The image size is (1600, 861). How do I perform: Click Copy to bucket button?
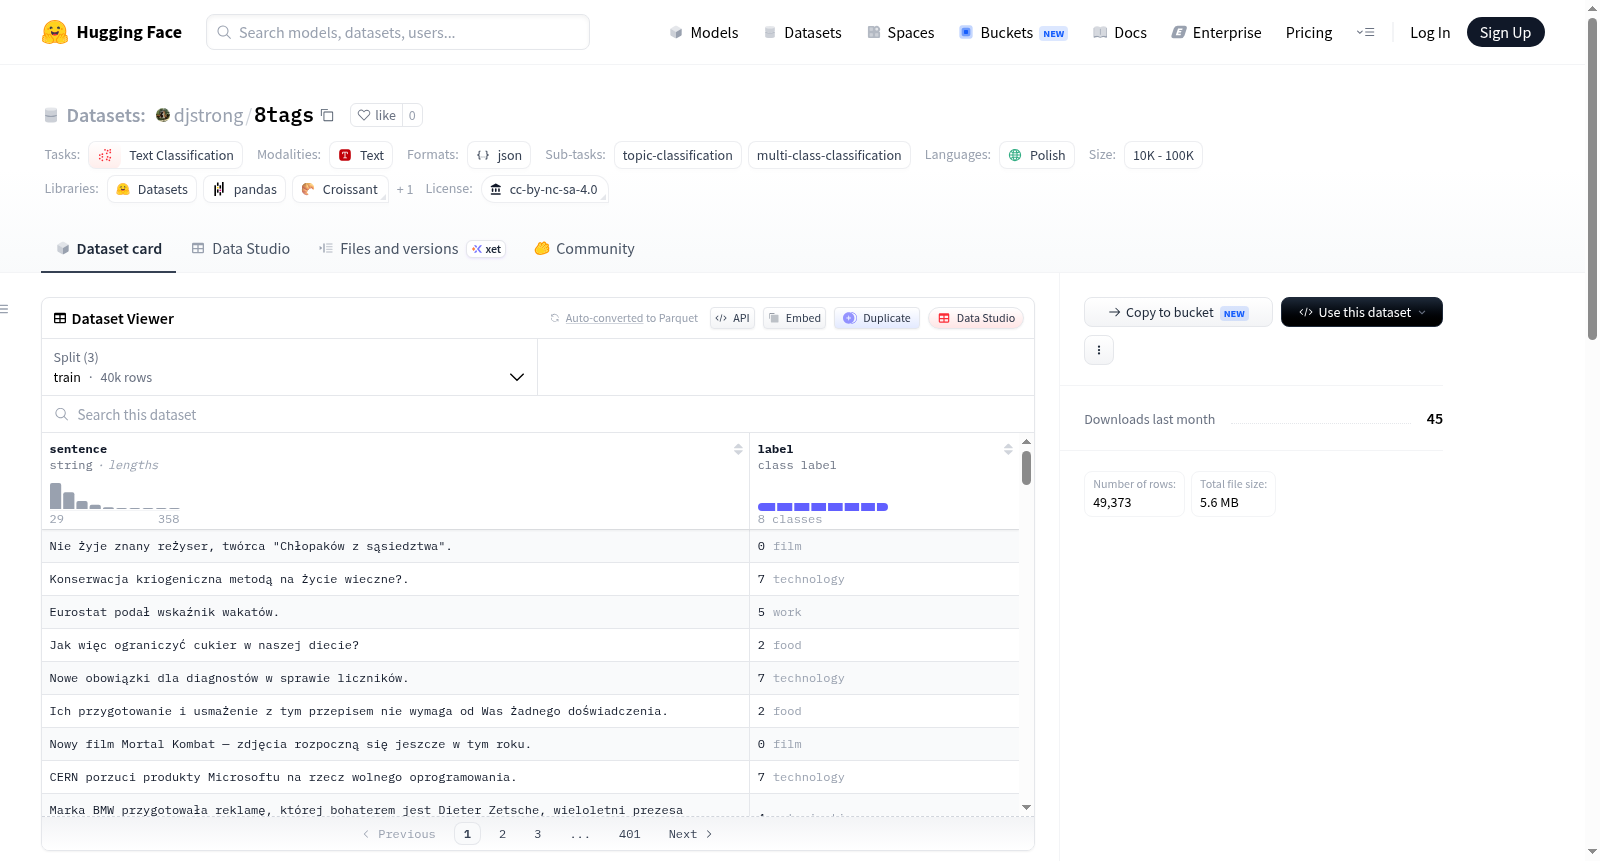(1178, 312)
